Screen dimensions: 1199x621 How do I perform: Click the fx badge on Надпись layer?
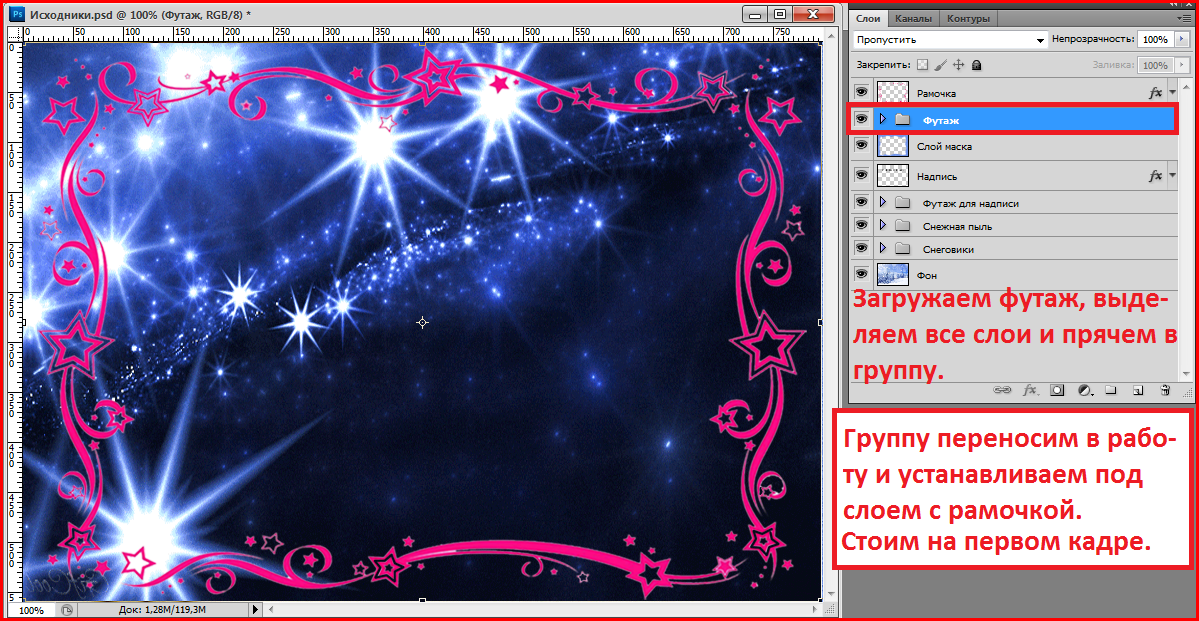(x=1155, y=176)
